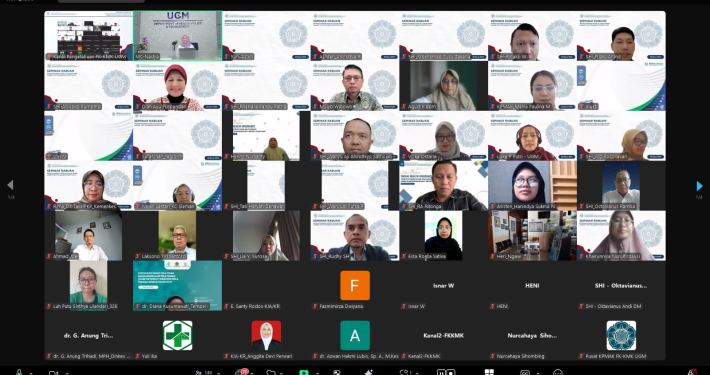Open the Reactions heart icon
This screenshot has width=710, height=375.
(x=271, y=373)
